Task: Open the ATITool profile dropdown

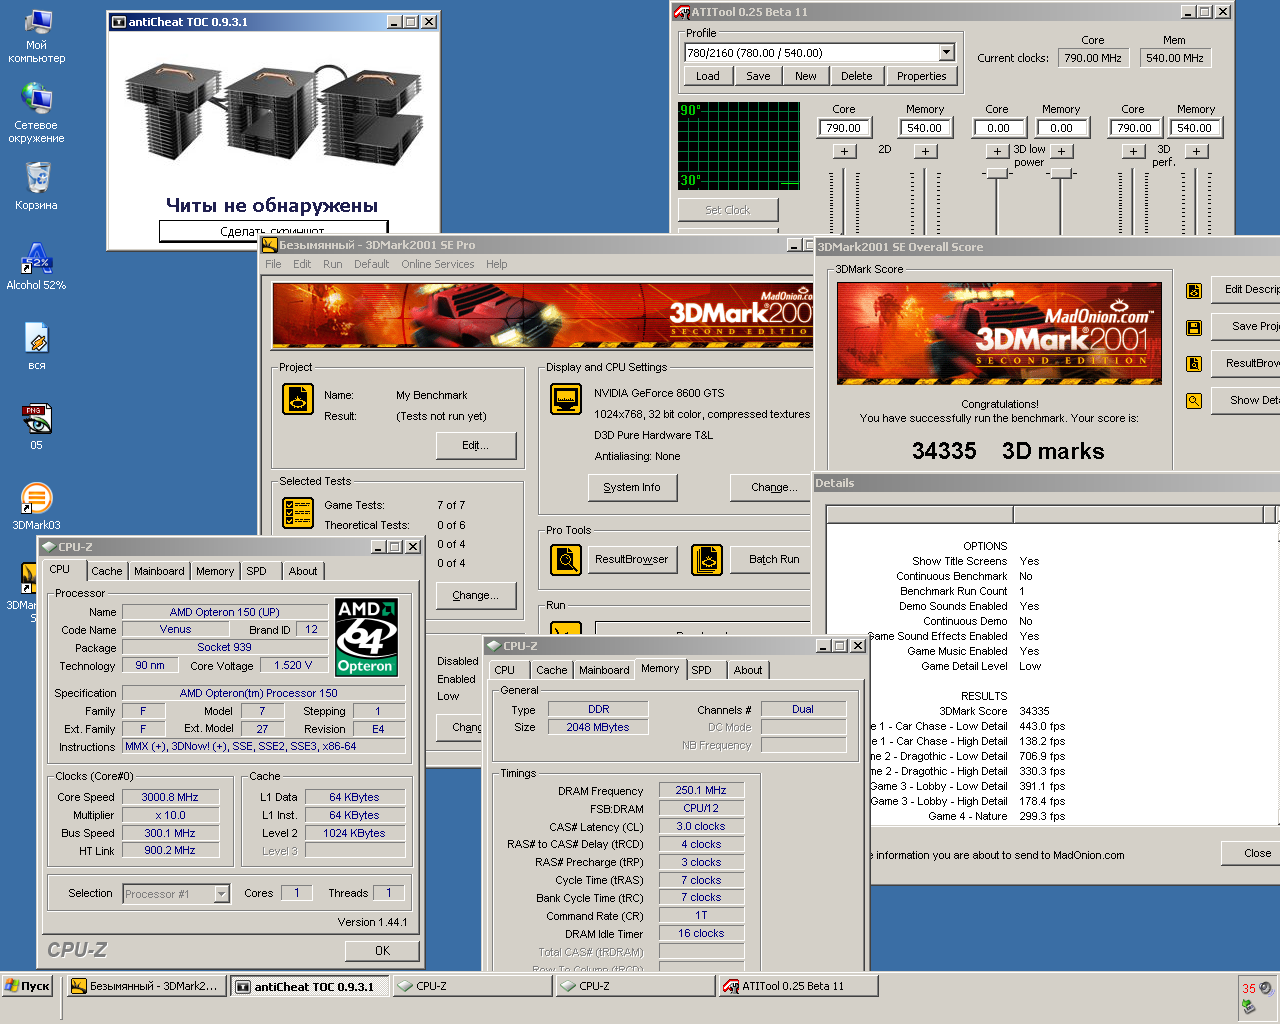Action: click(x=946, y=53)
